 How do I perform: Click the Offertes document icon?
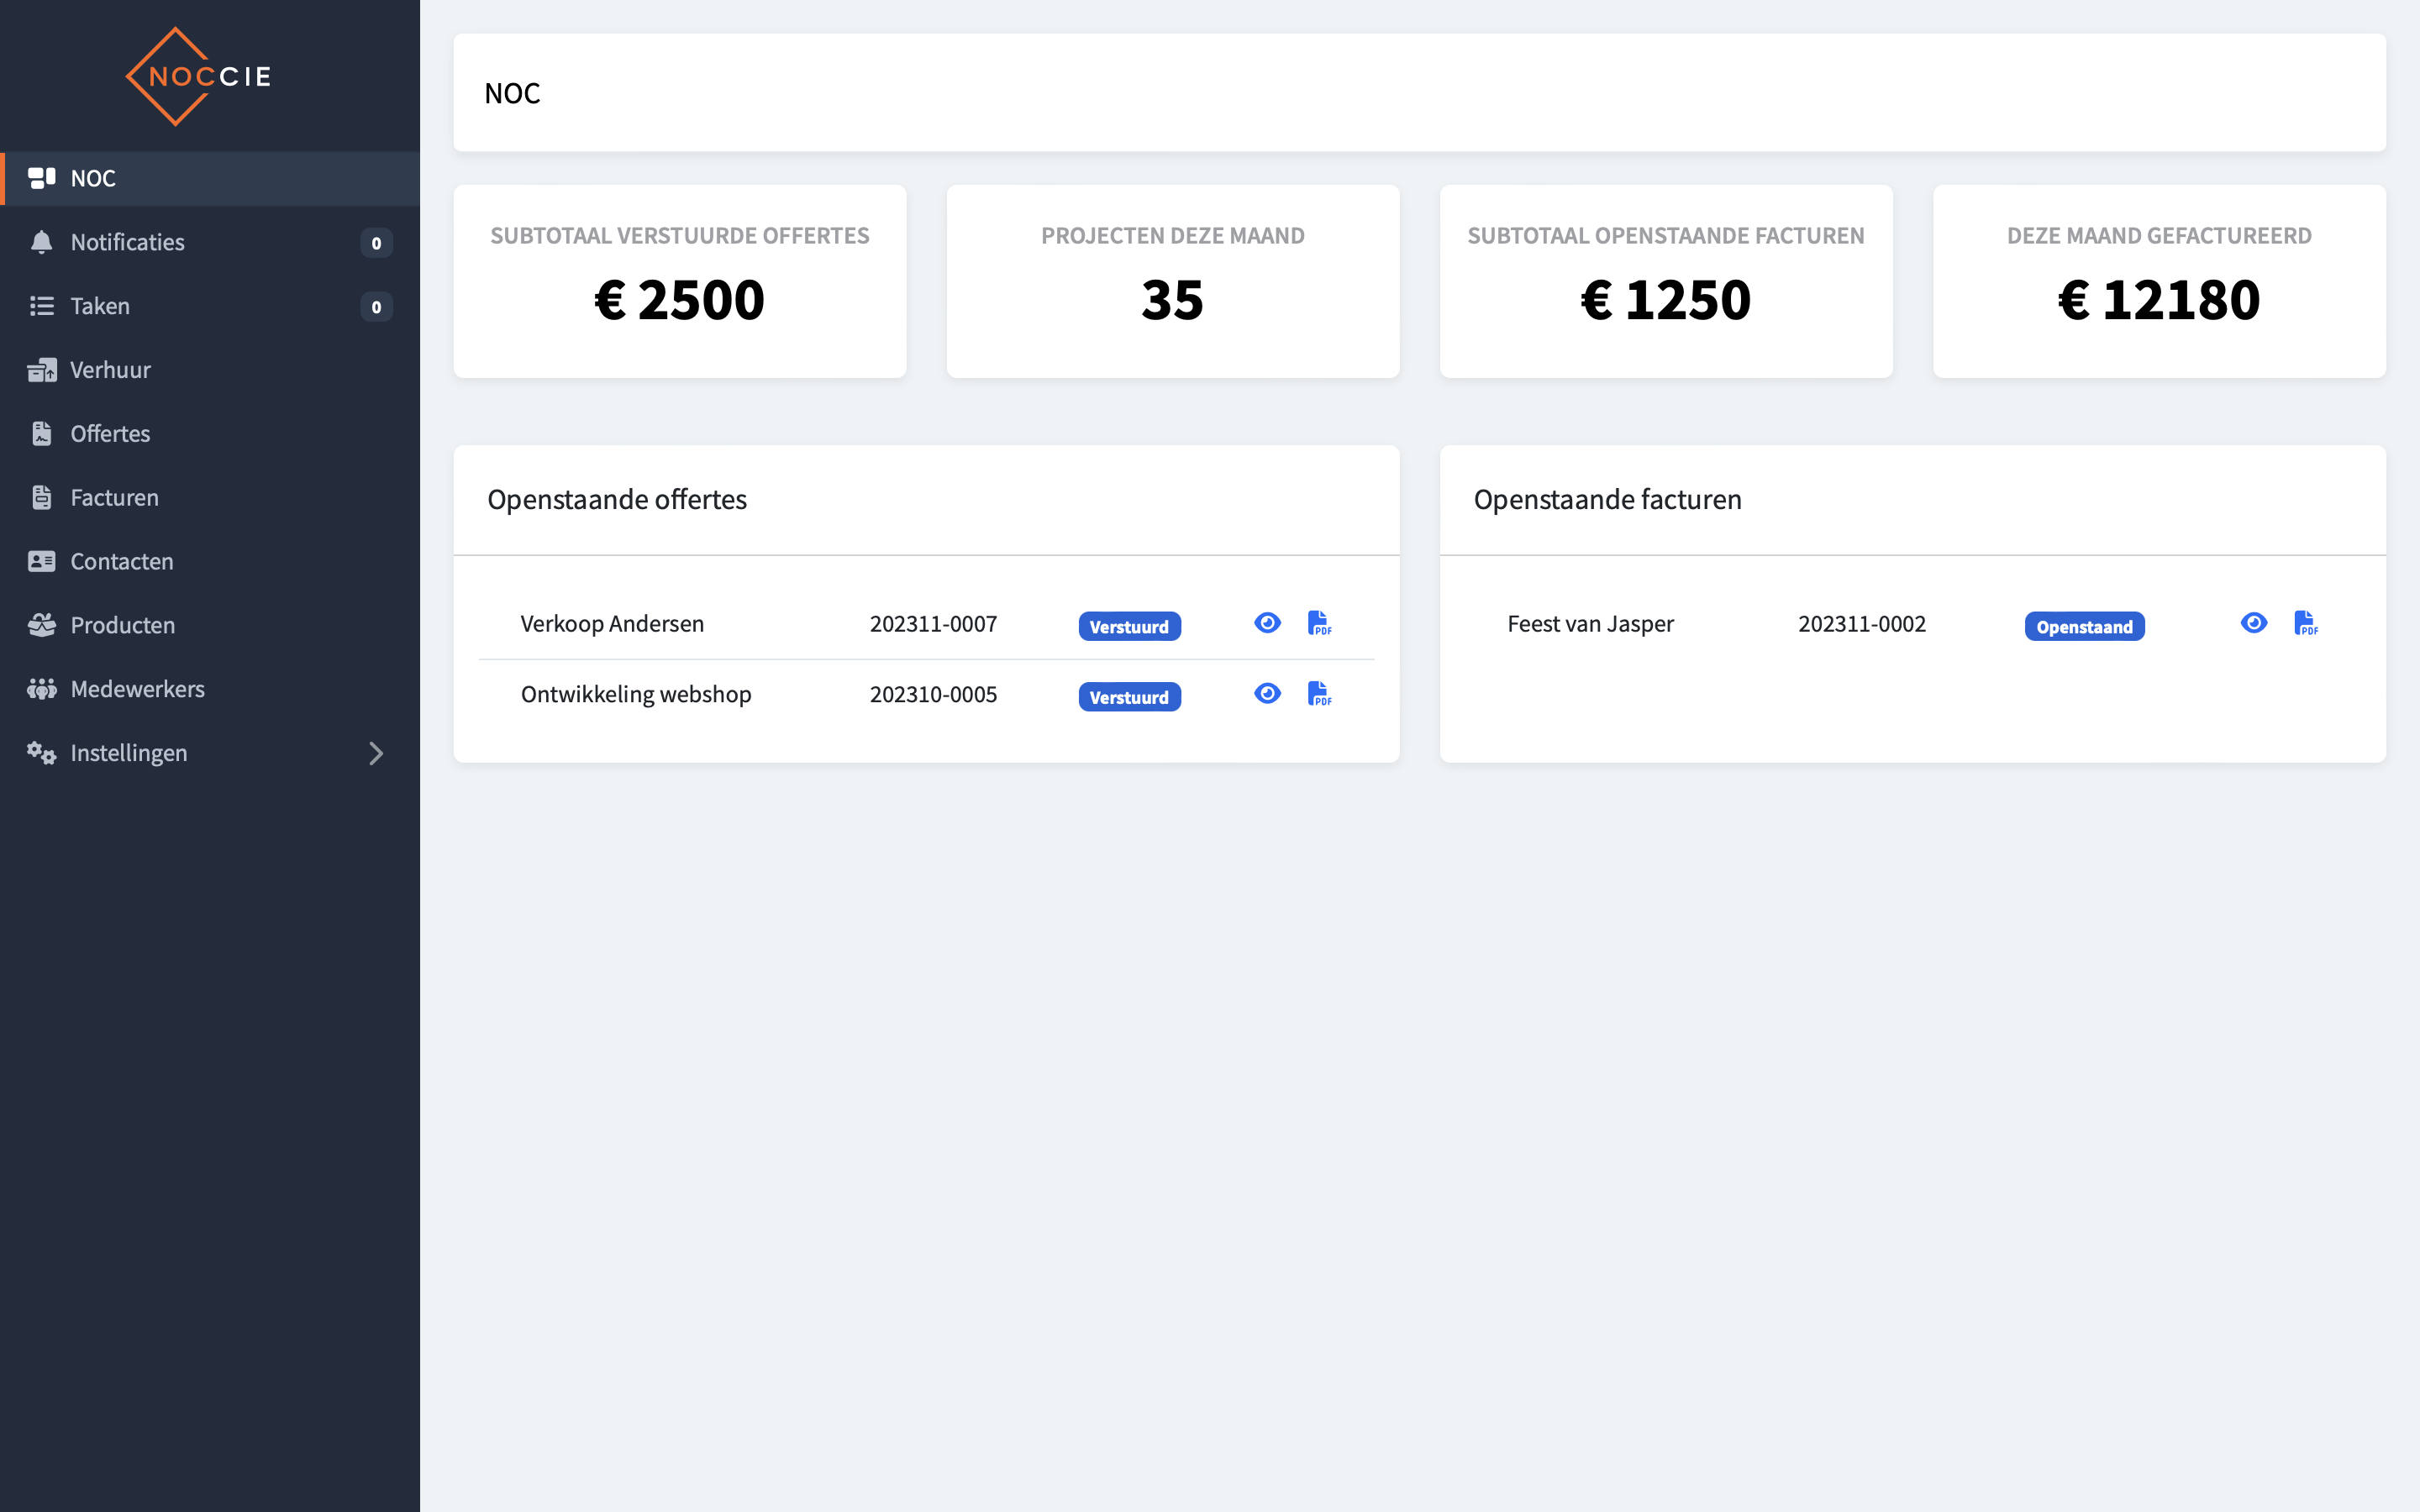pos(41,434)
